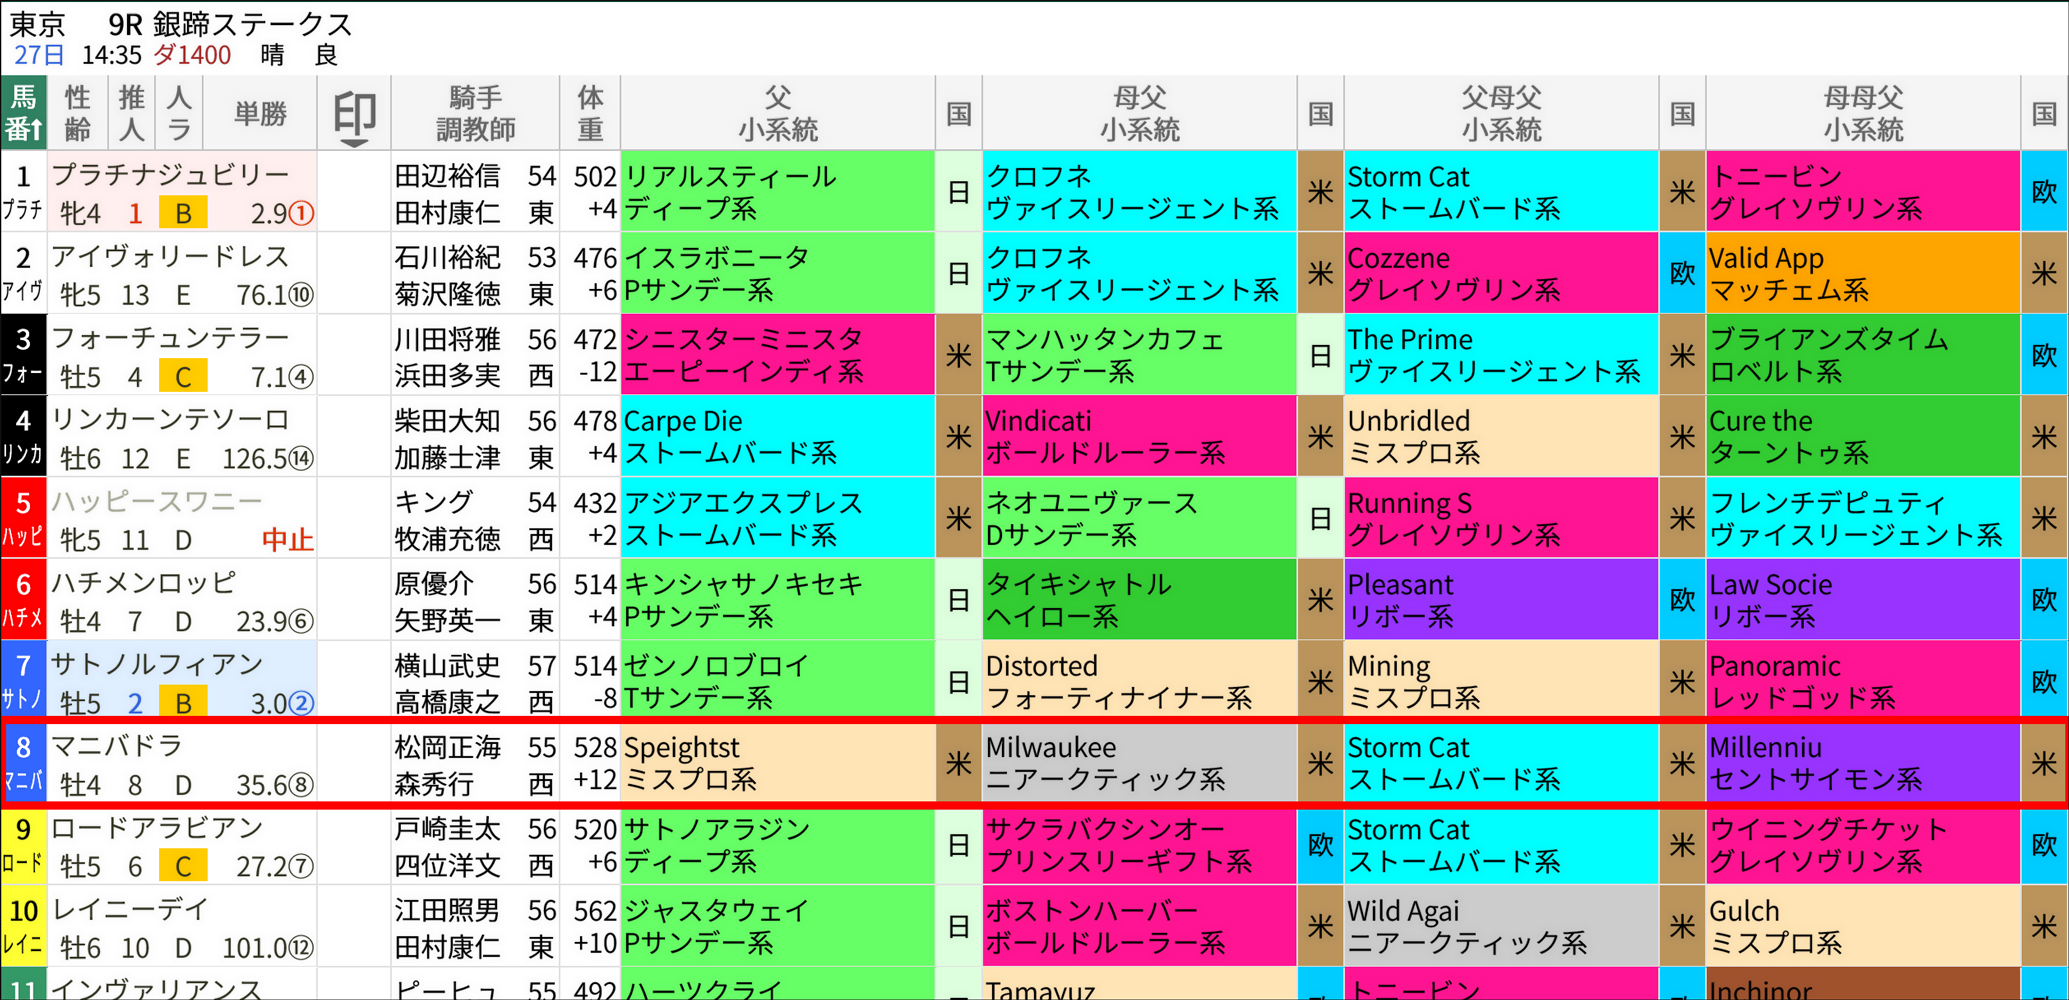
Task: Click win odds 2.9 for プラチナジュビリー
Action: [x=270, y=213]
